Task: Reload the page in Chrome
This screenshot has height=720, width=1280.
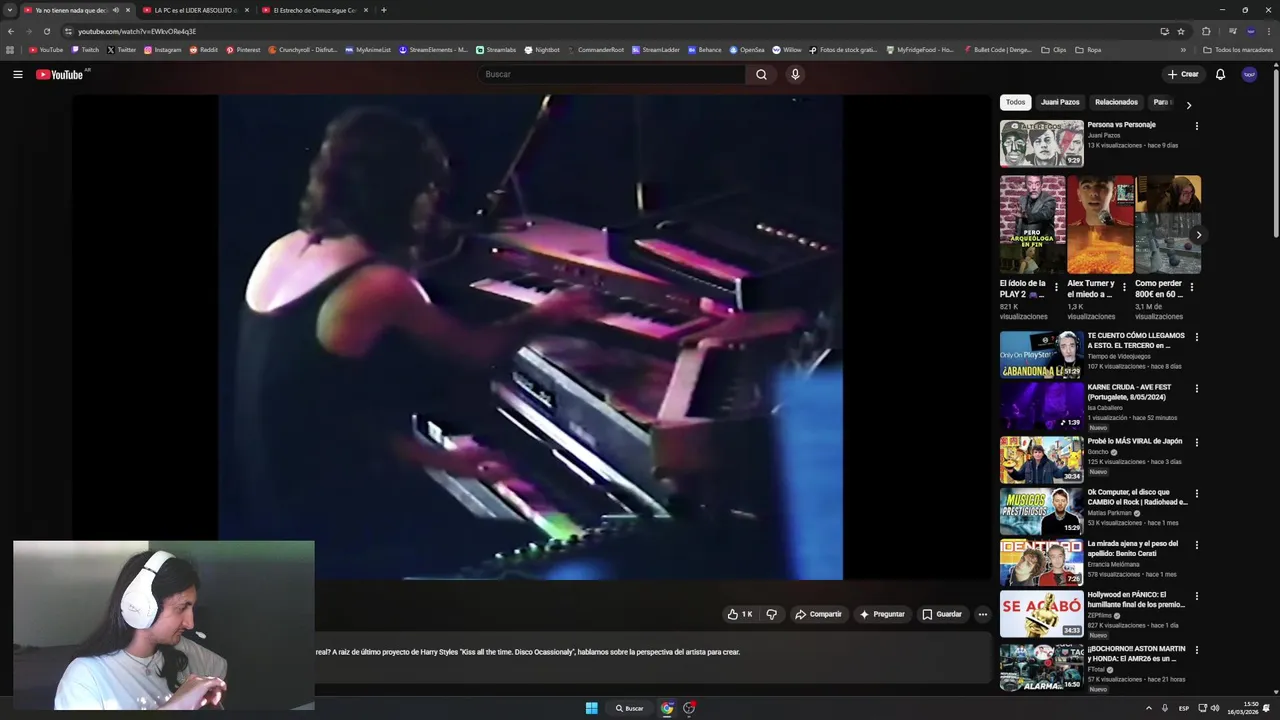Action: [46, 31]
